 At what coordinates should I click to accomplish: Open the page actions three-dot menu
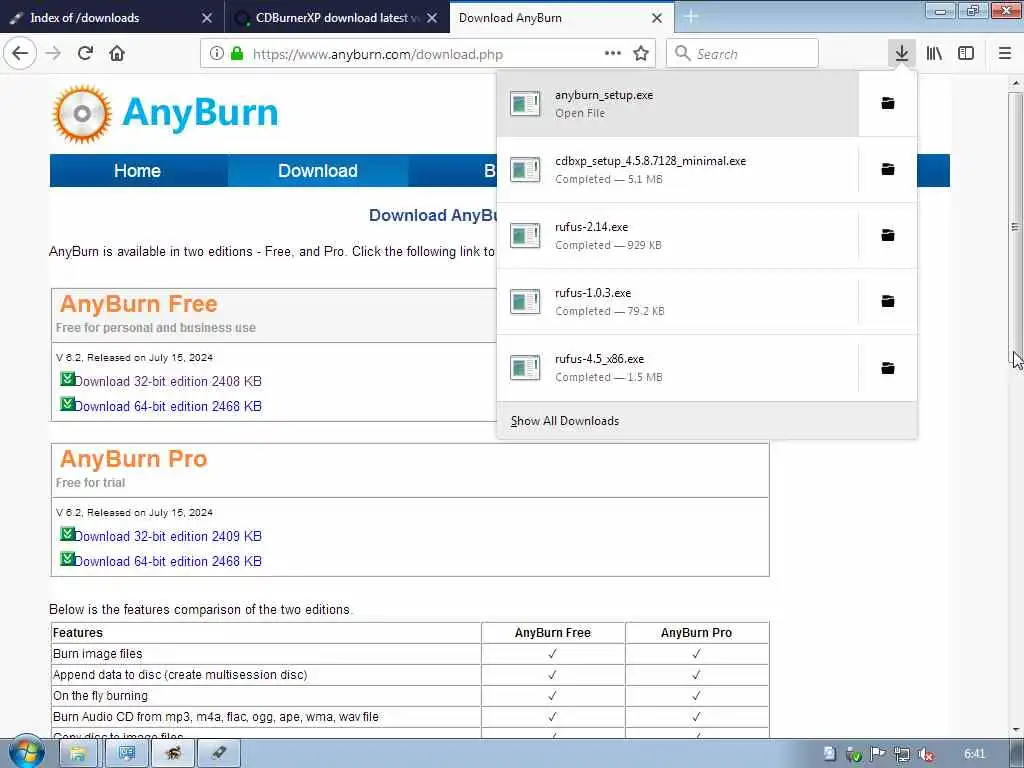point(613,54)
